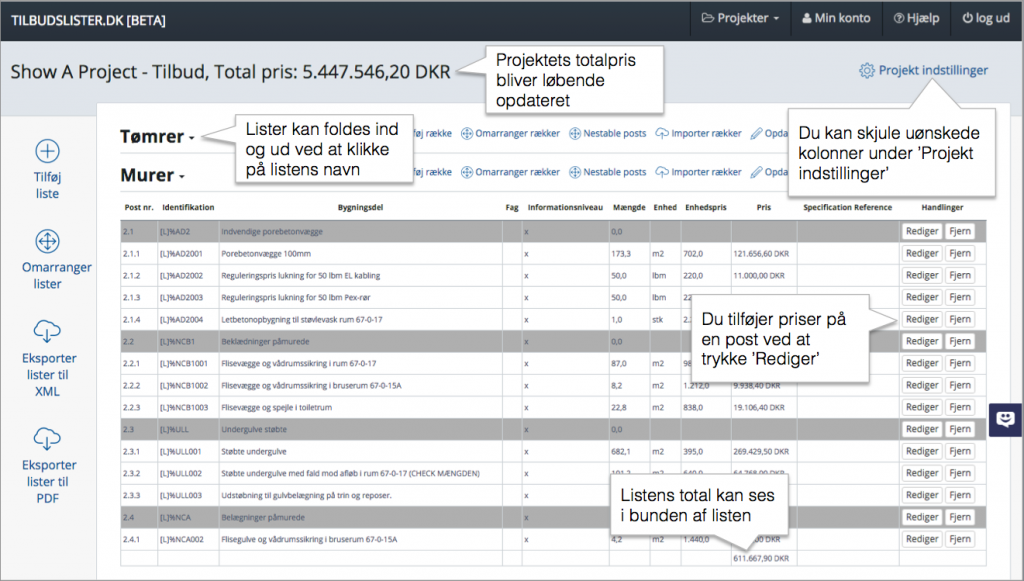Image resolution: width=1024 pixels, height=581 pixels.
Task: Click Fjern for row 2.3.2
Action: point(960,473)
